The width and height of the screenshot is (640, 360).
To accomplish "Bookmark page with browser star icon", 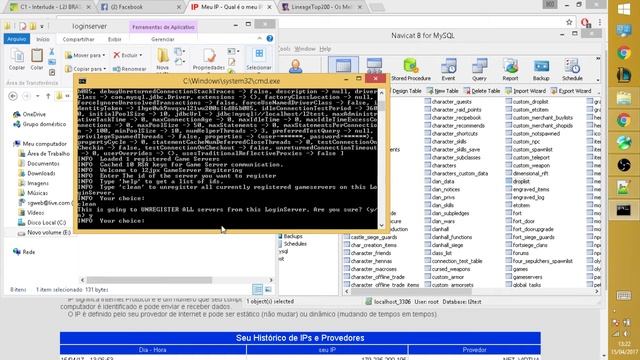I will pos(569,22).
